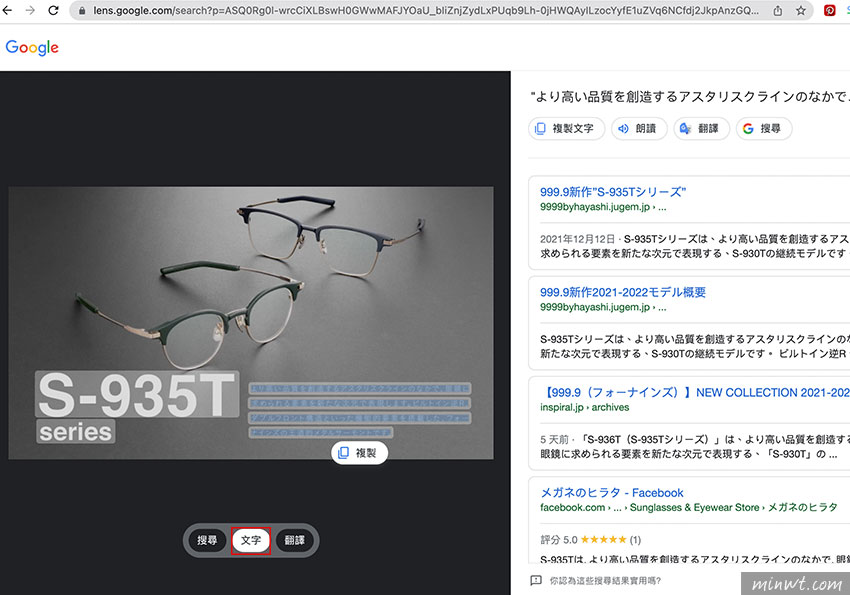
Task: Click the lens.google.com address bar URL
Action: point(426,10)
